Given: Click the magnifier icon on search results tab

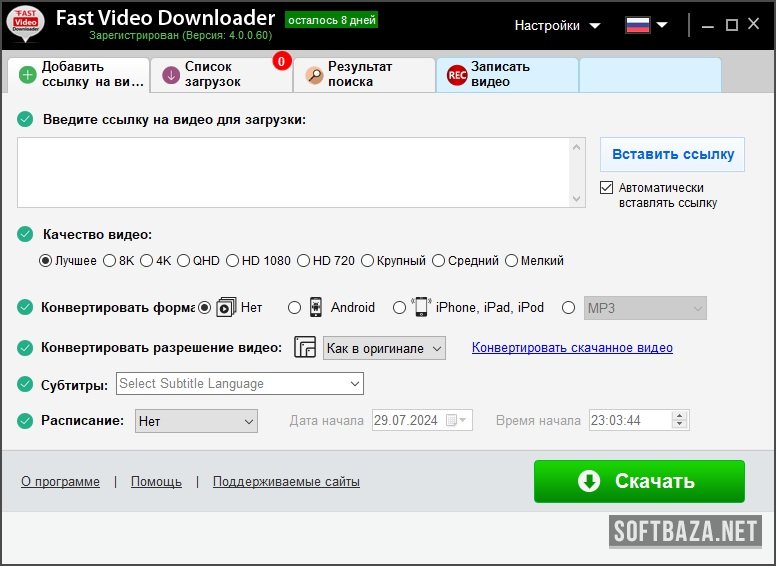Looking at the screenshot, I should pyautogui.click(x=314, y=75).
